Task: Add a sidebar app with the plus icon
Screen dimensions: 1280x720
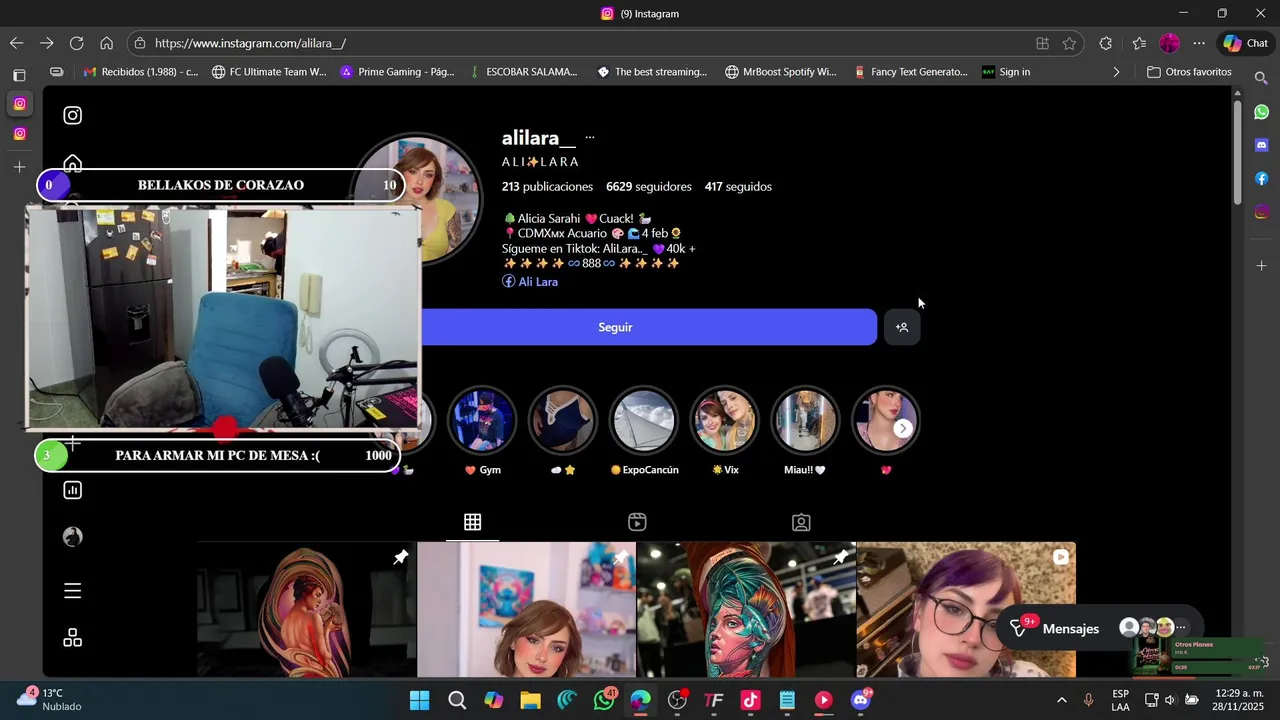Action: 1262,266
